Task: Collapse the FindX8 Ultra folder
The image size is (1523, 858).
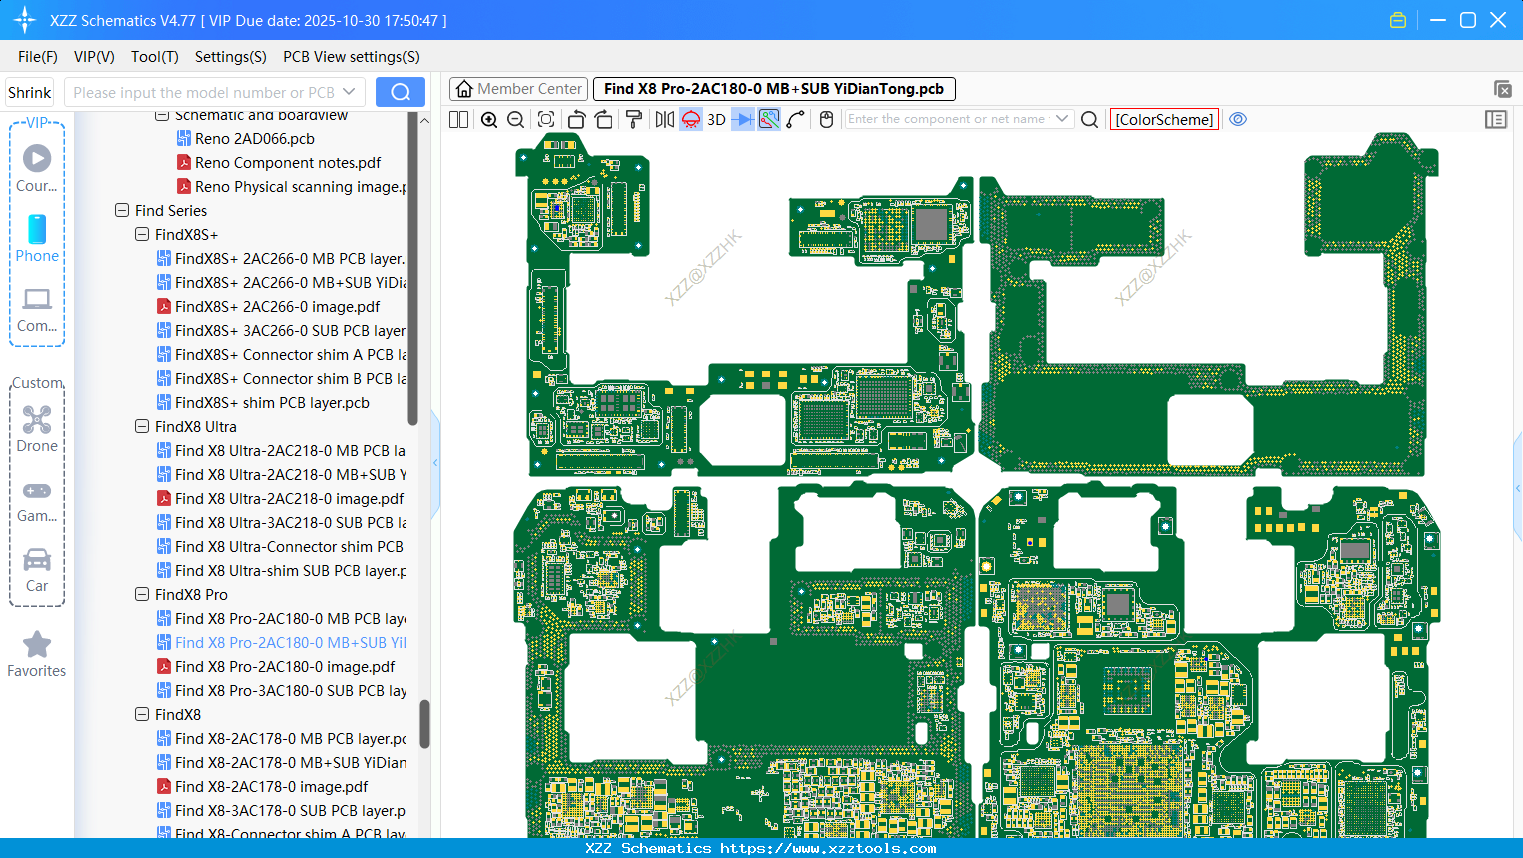Action: [142, 427]
